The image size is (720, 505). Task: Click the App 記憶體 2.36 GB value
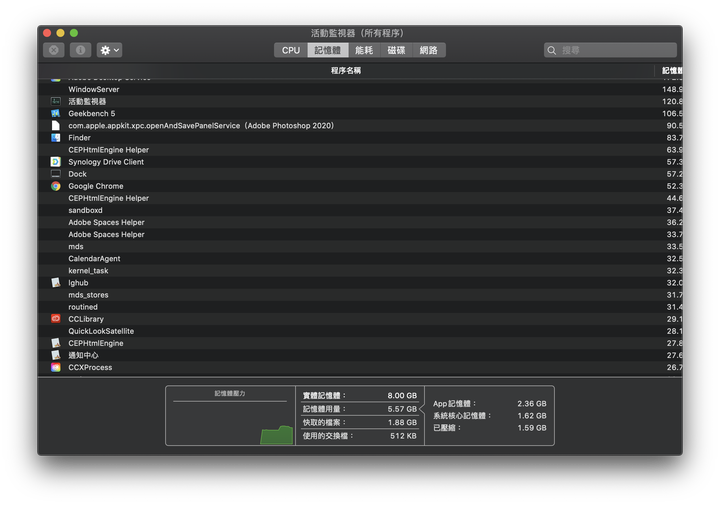(532, 404)
